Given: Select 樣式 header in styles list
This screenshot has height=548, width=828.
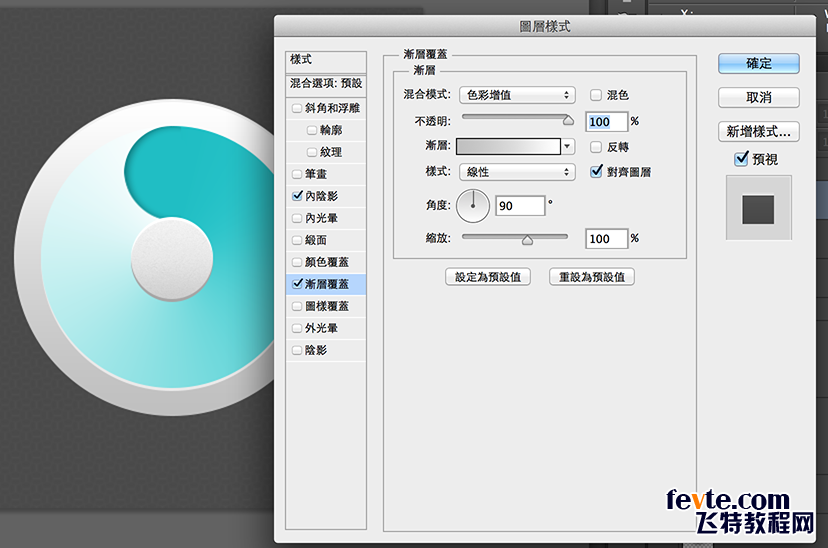Looking at the screenshot, I should [326, 61].
